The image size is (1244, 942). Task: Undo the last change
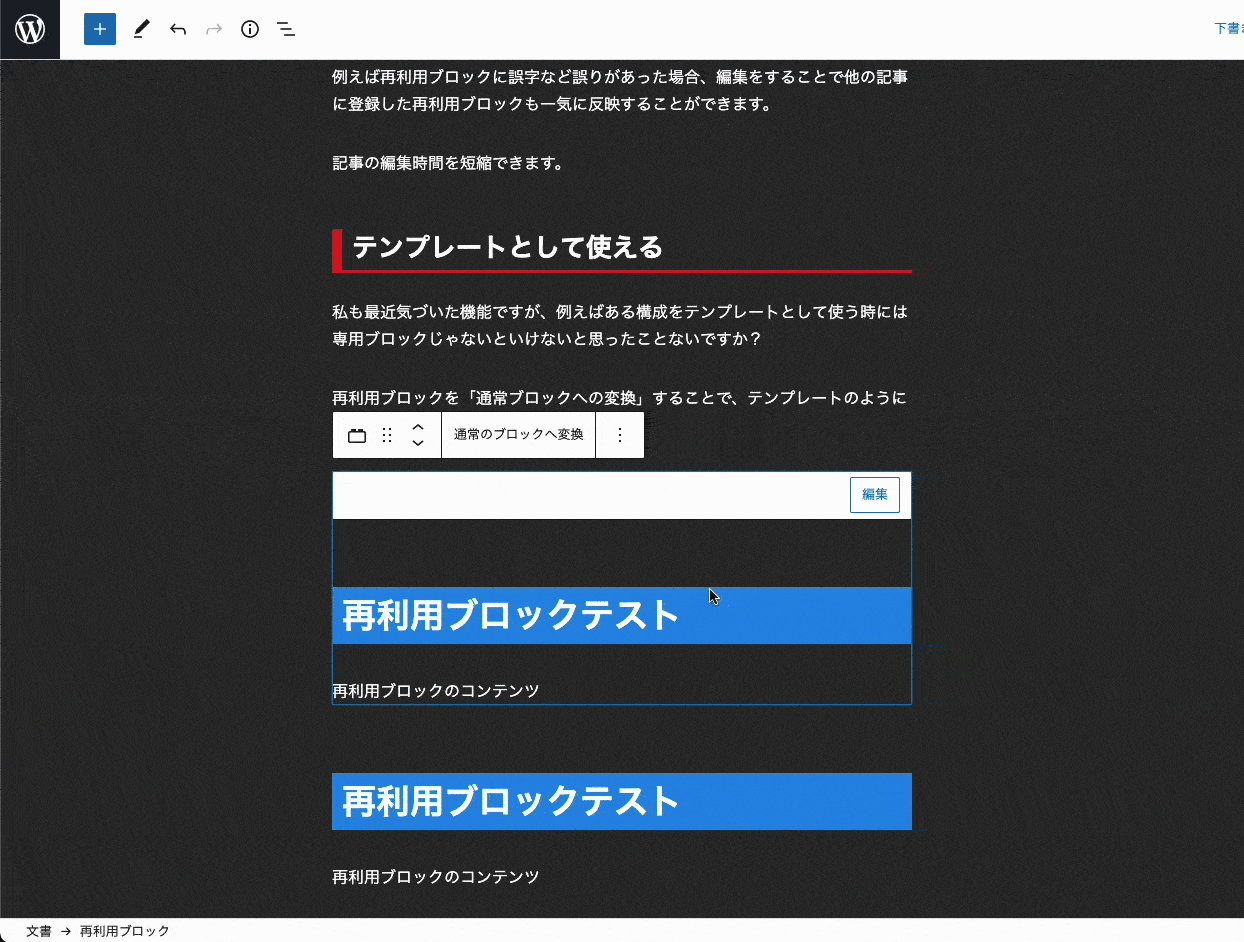tap(178, 29)
